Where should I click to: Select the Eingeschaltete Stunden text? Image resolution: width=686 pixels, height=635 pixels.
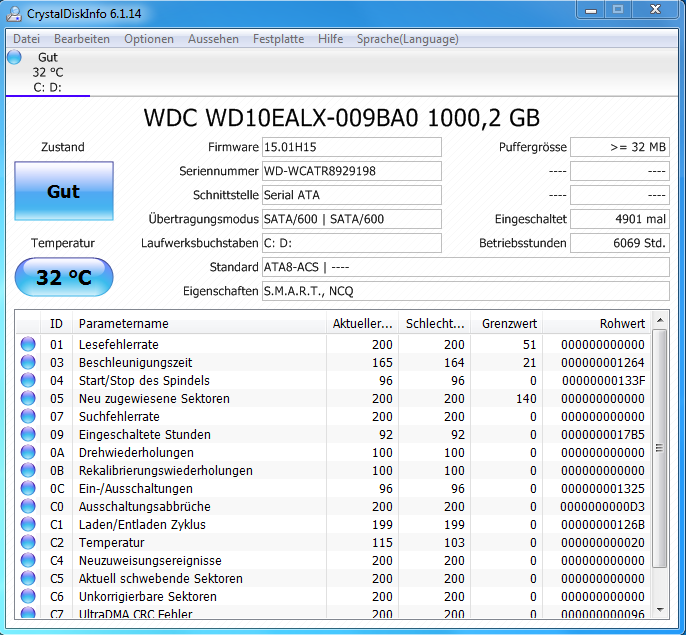pyautogui.click(x=144, y=434)
